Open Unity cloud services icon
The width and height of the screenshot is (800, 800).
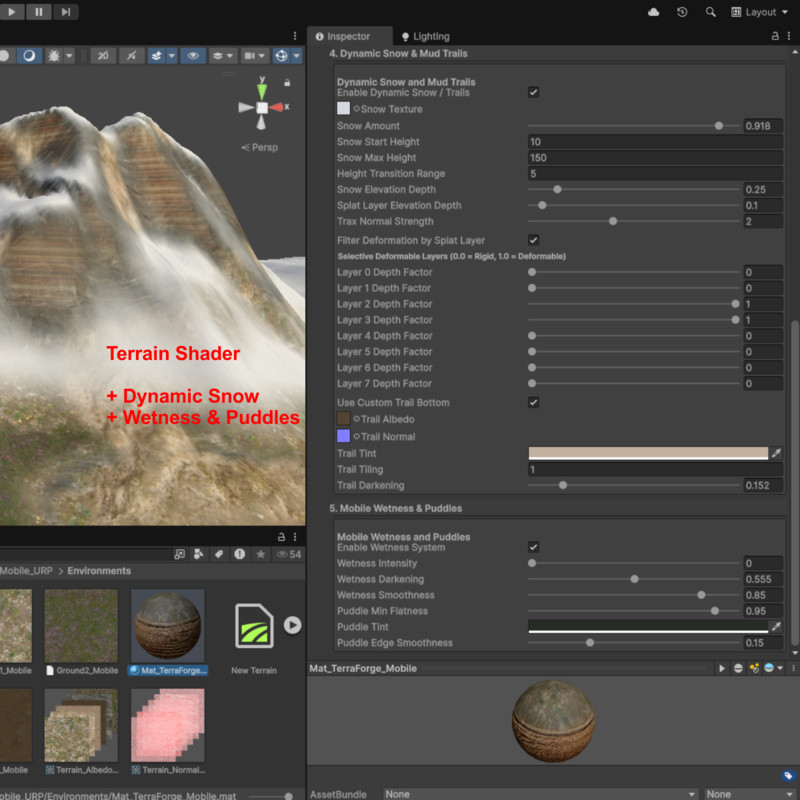tap(654, 12)
